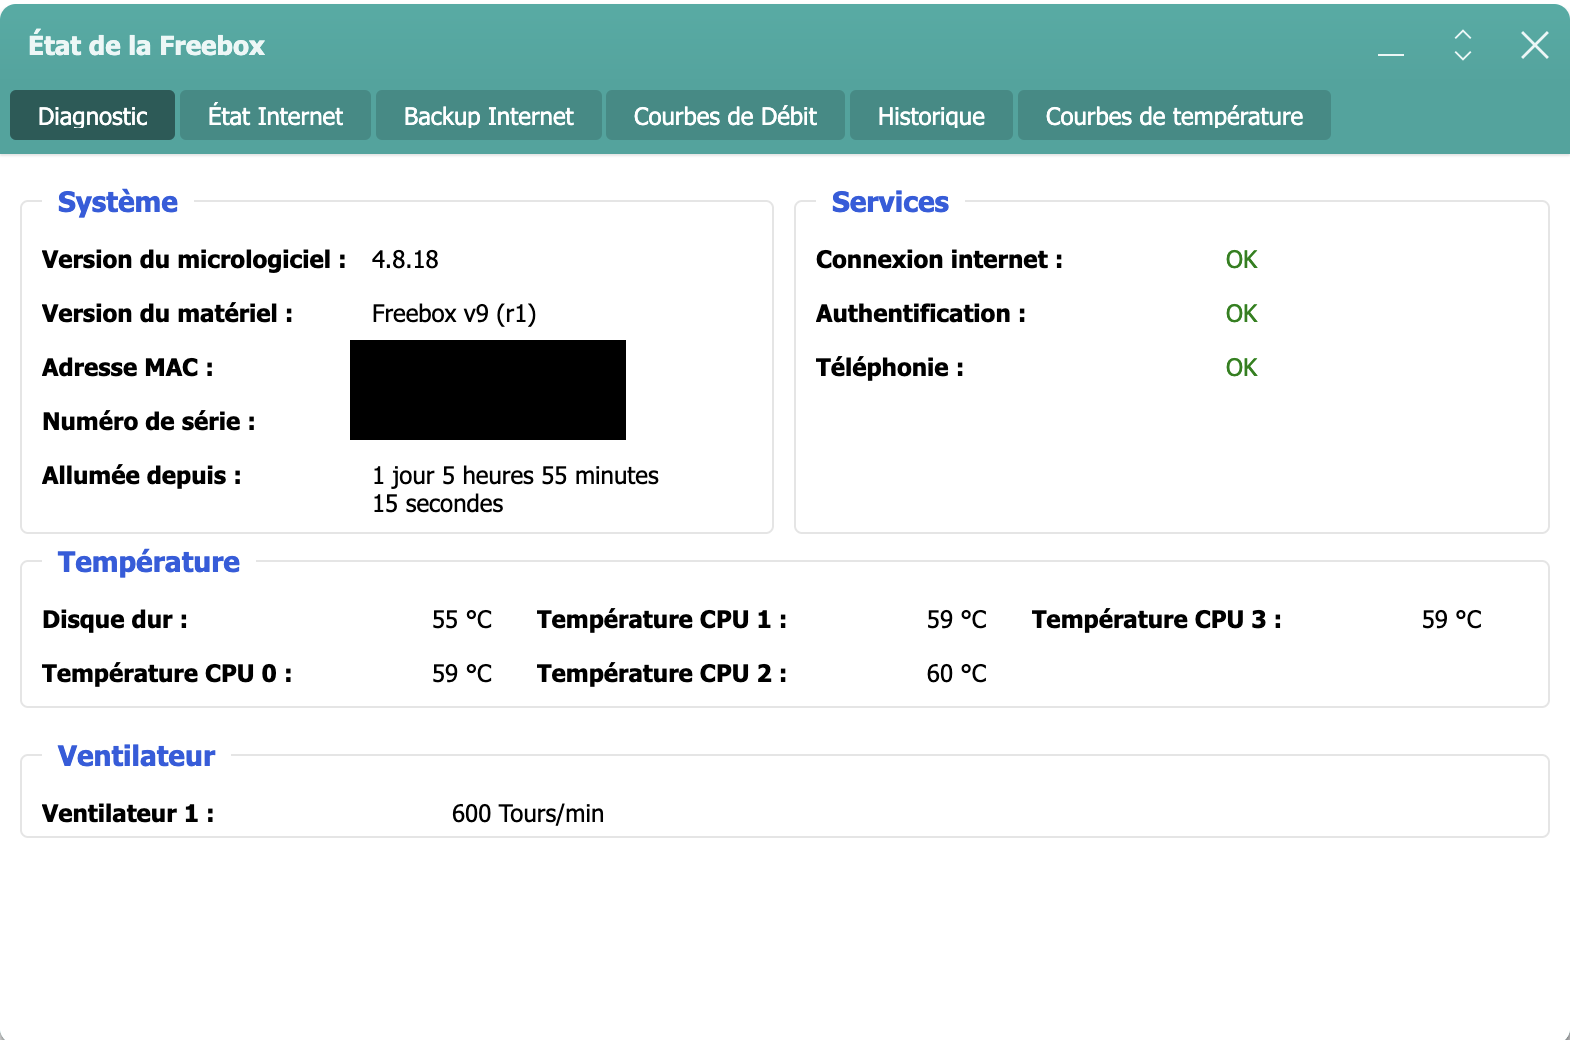Click the État de la Freebox window title

coord(147,46)
